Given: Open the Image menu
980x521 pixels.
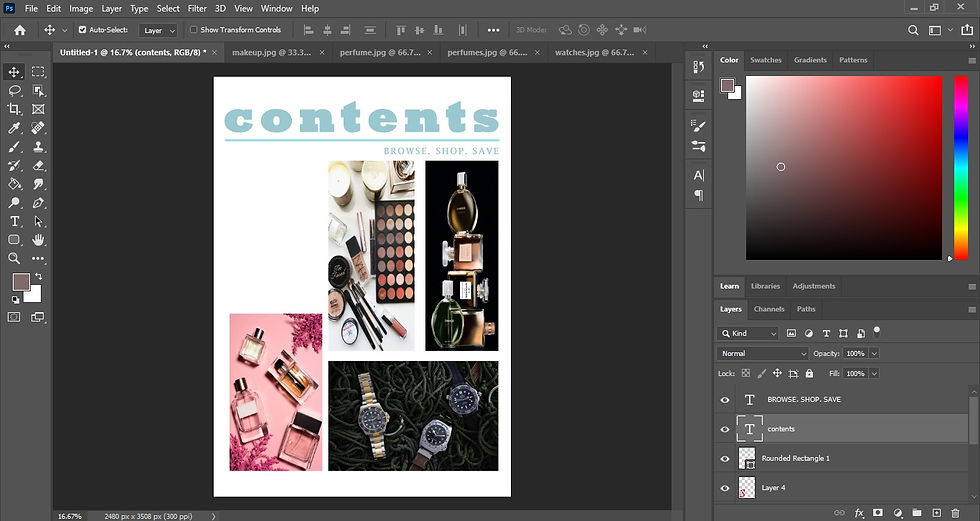Looking at the screenshot, I should (x=81, y=9).
